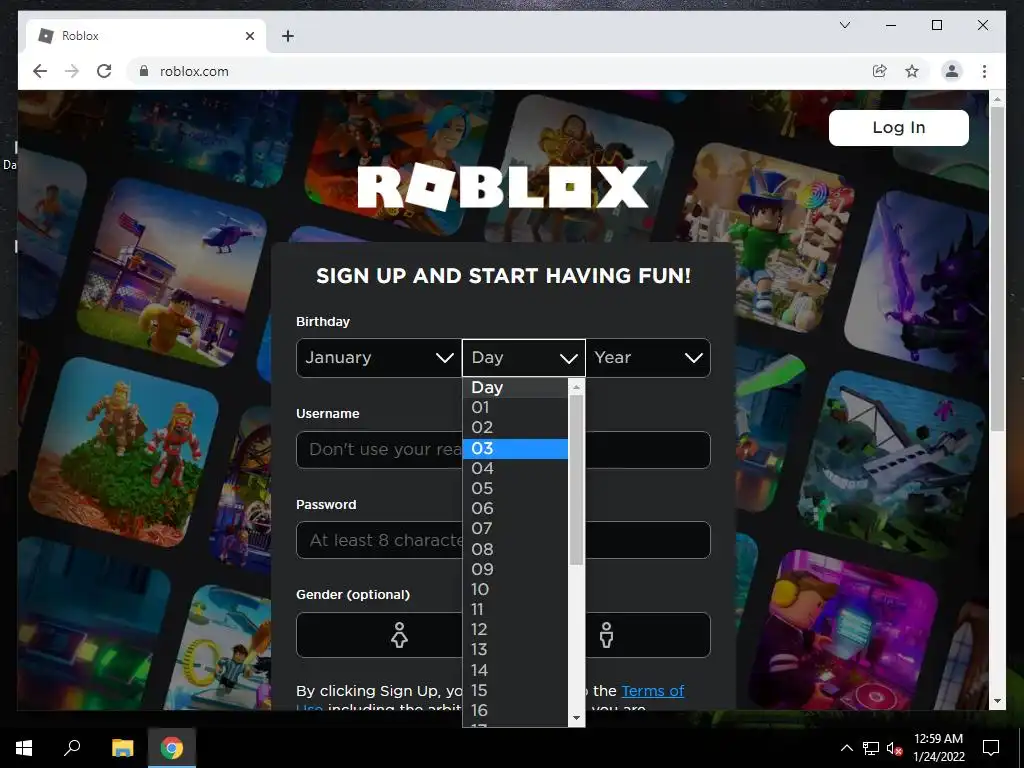Open new tab with plus button
Screen dimensions: 1024x768
[288, 36]
